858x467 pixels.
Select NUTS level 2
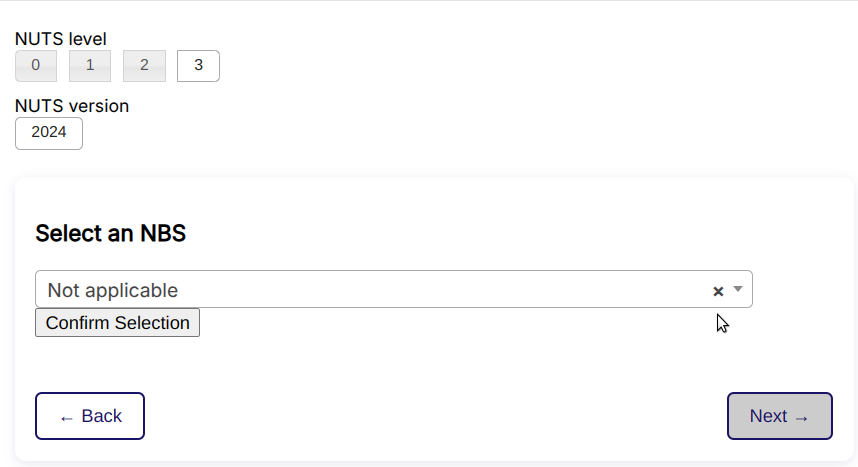144,66
